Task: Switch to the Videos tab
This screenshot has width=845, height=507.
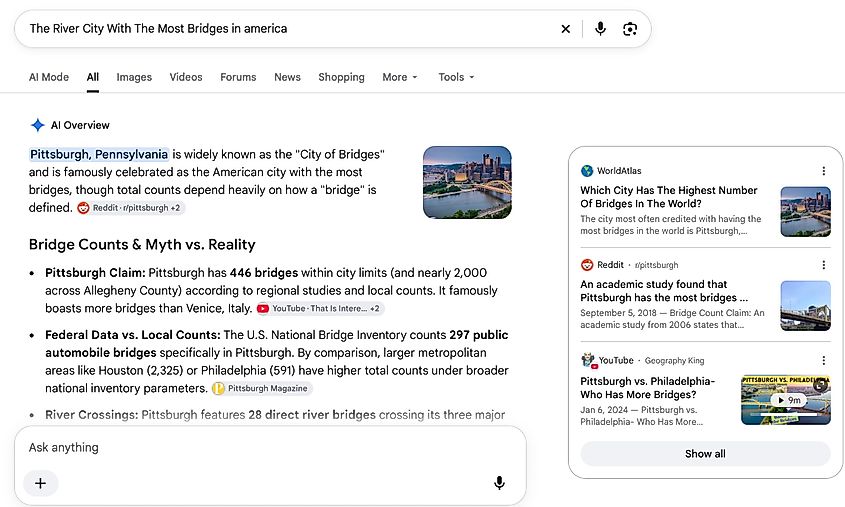Action: pyautogui.click(x=186, y=77)
